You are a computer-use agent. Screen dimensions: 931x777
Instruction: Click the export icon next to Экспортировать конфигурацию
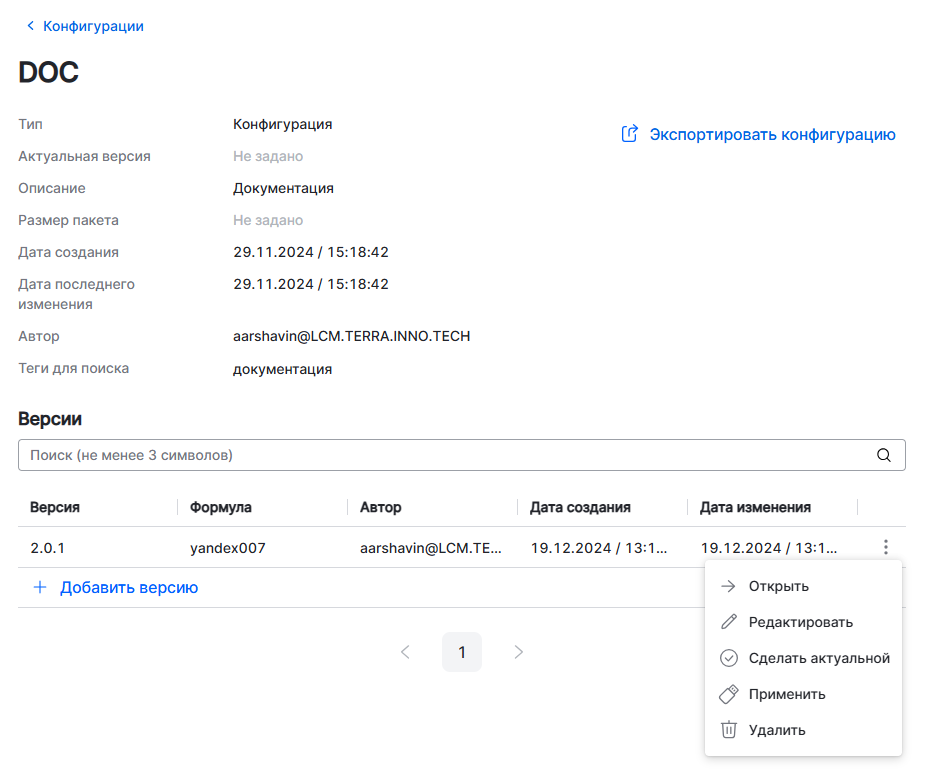tap(629, 134)
